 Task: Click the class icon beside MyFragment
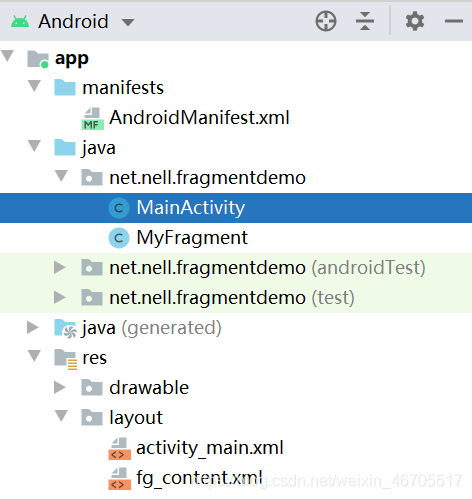coord(119,238)
